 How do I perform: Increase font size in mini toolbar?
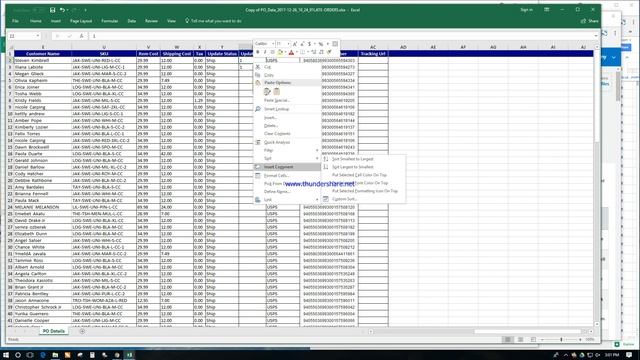295,44
